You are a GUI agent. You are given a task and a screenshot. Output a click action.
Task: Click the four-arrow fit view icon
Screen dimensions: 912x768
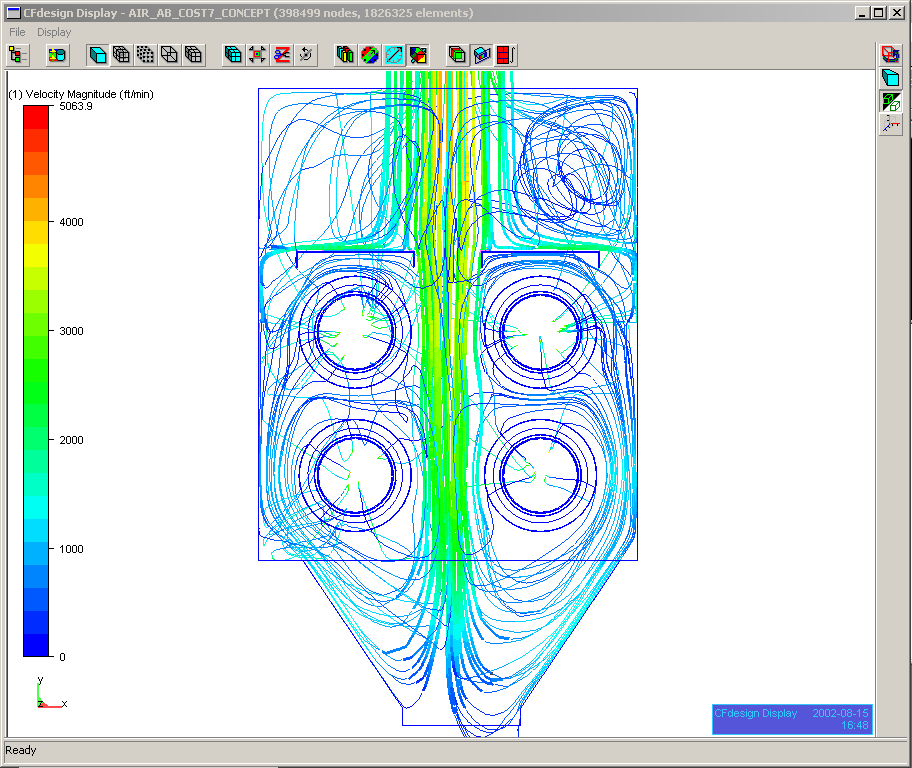tap(258, 55)
